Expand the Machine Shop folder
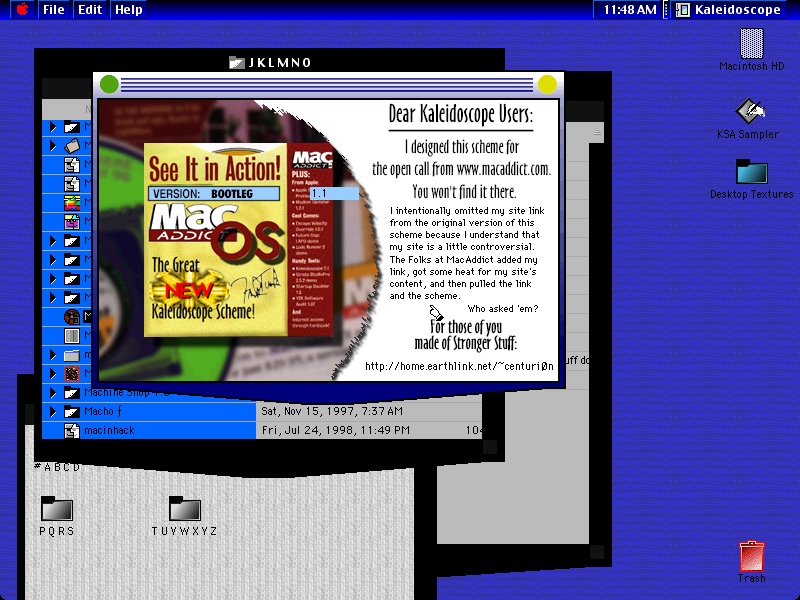This screenshot has height=600, width=800. point(53,393)
